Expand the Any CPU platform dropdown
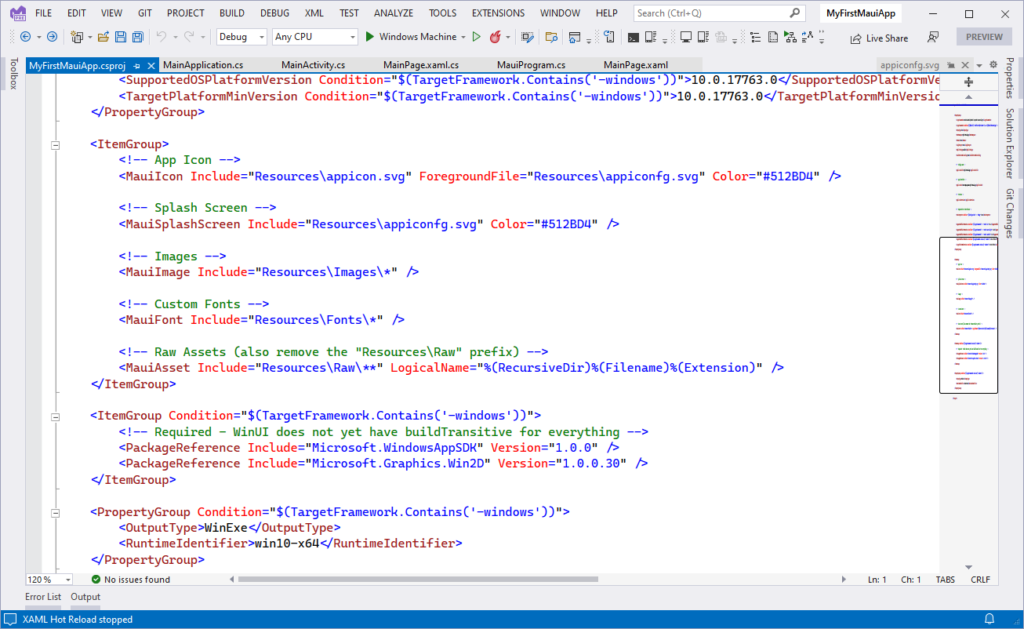The image size is (1024, 629). tap(314, 37)
